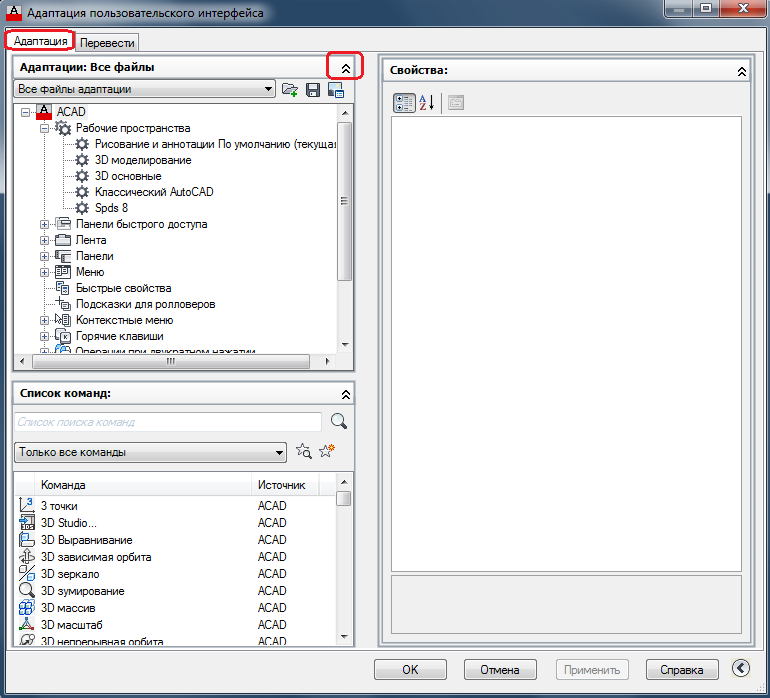Collapse the Адаптации: Все файлы panel
This screenshot has height=698, width=770.
pyautogui.click(x=346, y=69)
